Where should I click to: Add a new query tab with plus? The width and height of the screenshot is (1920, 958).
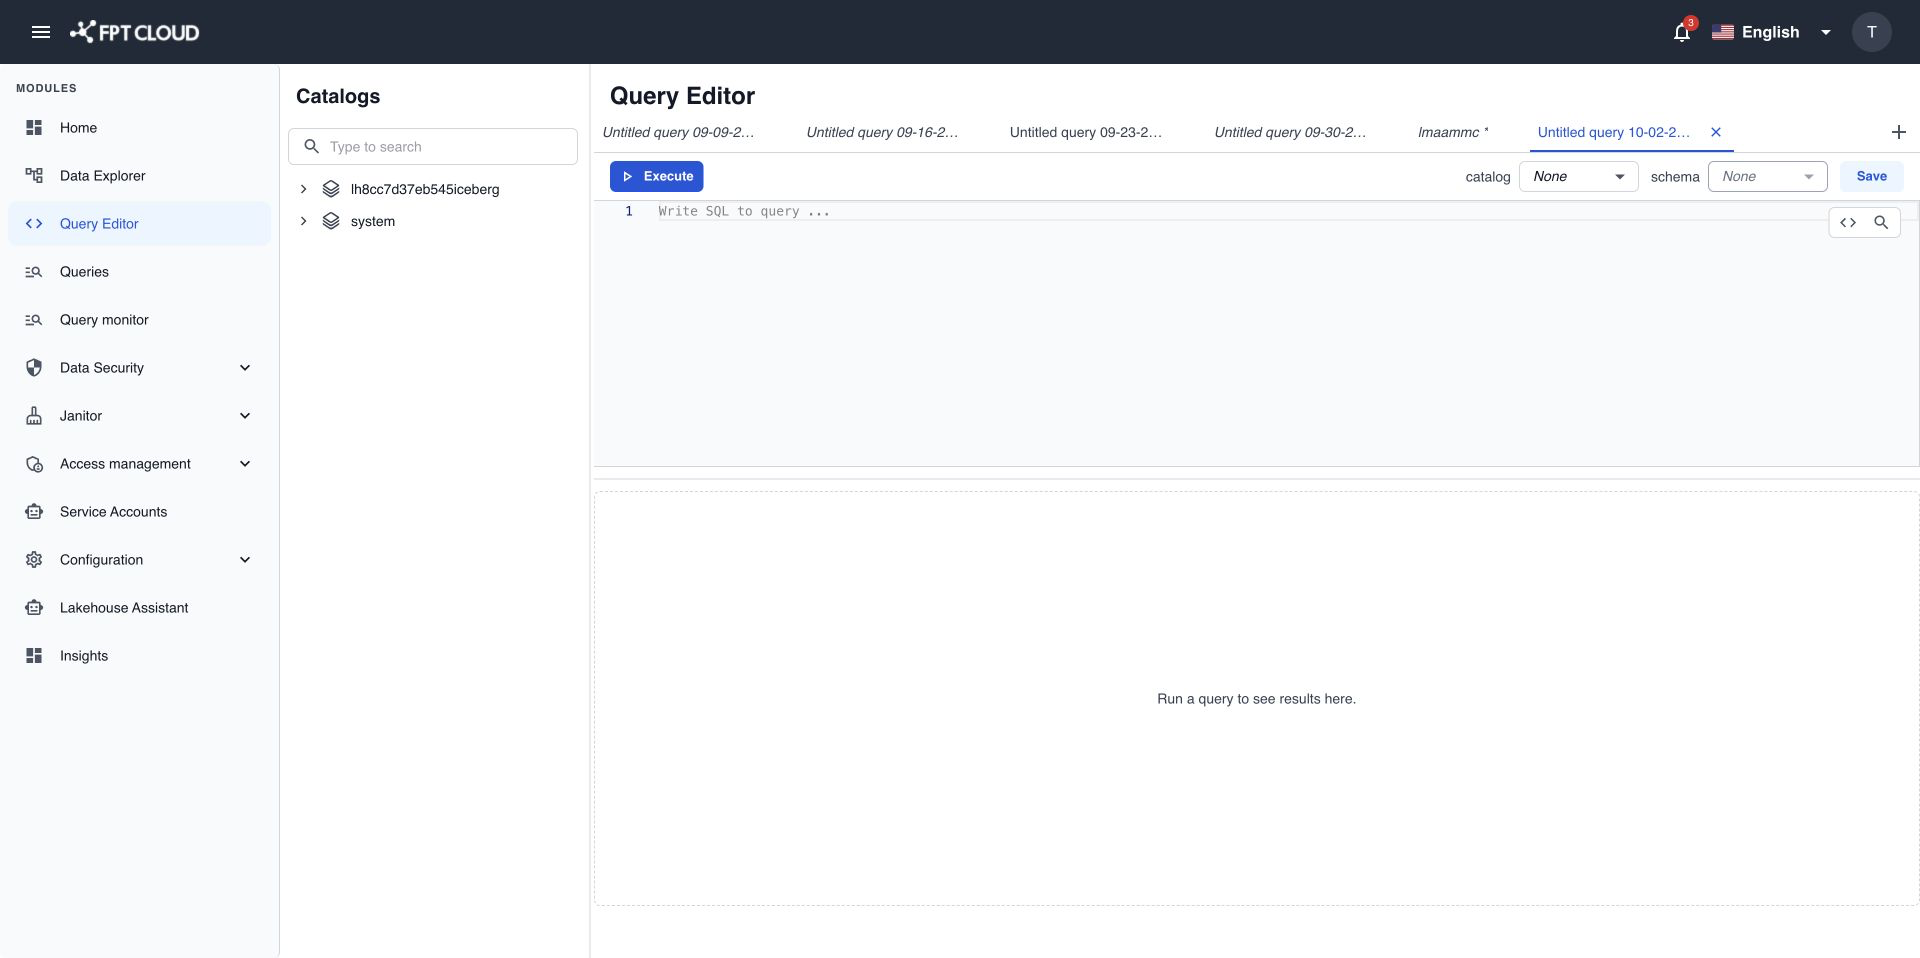coord(1899,132)
